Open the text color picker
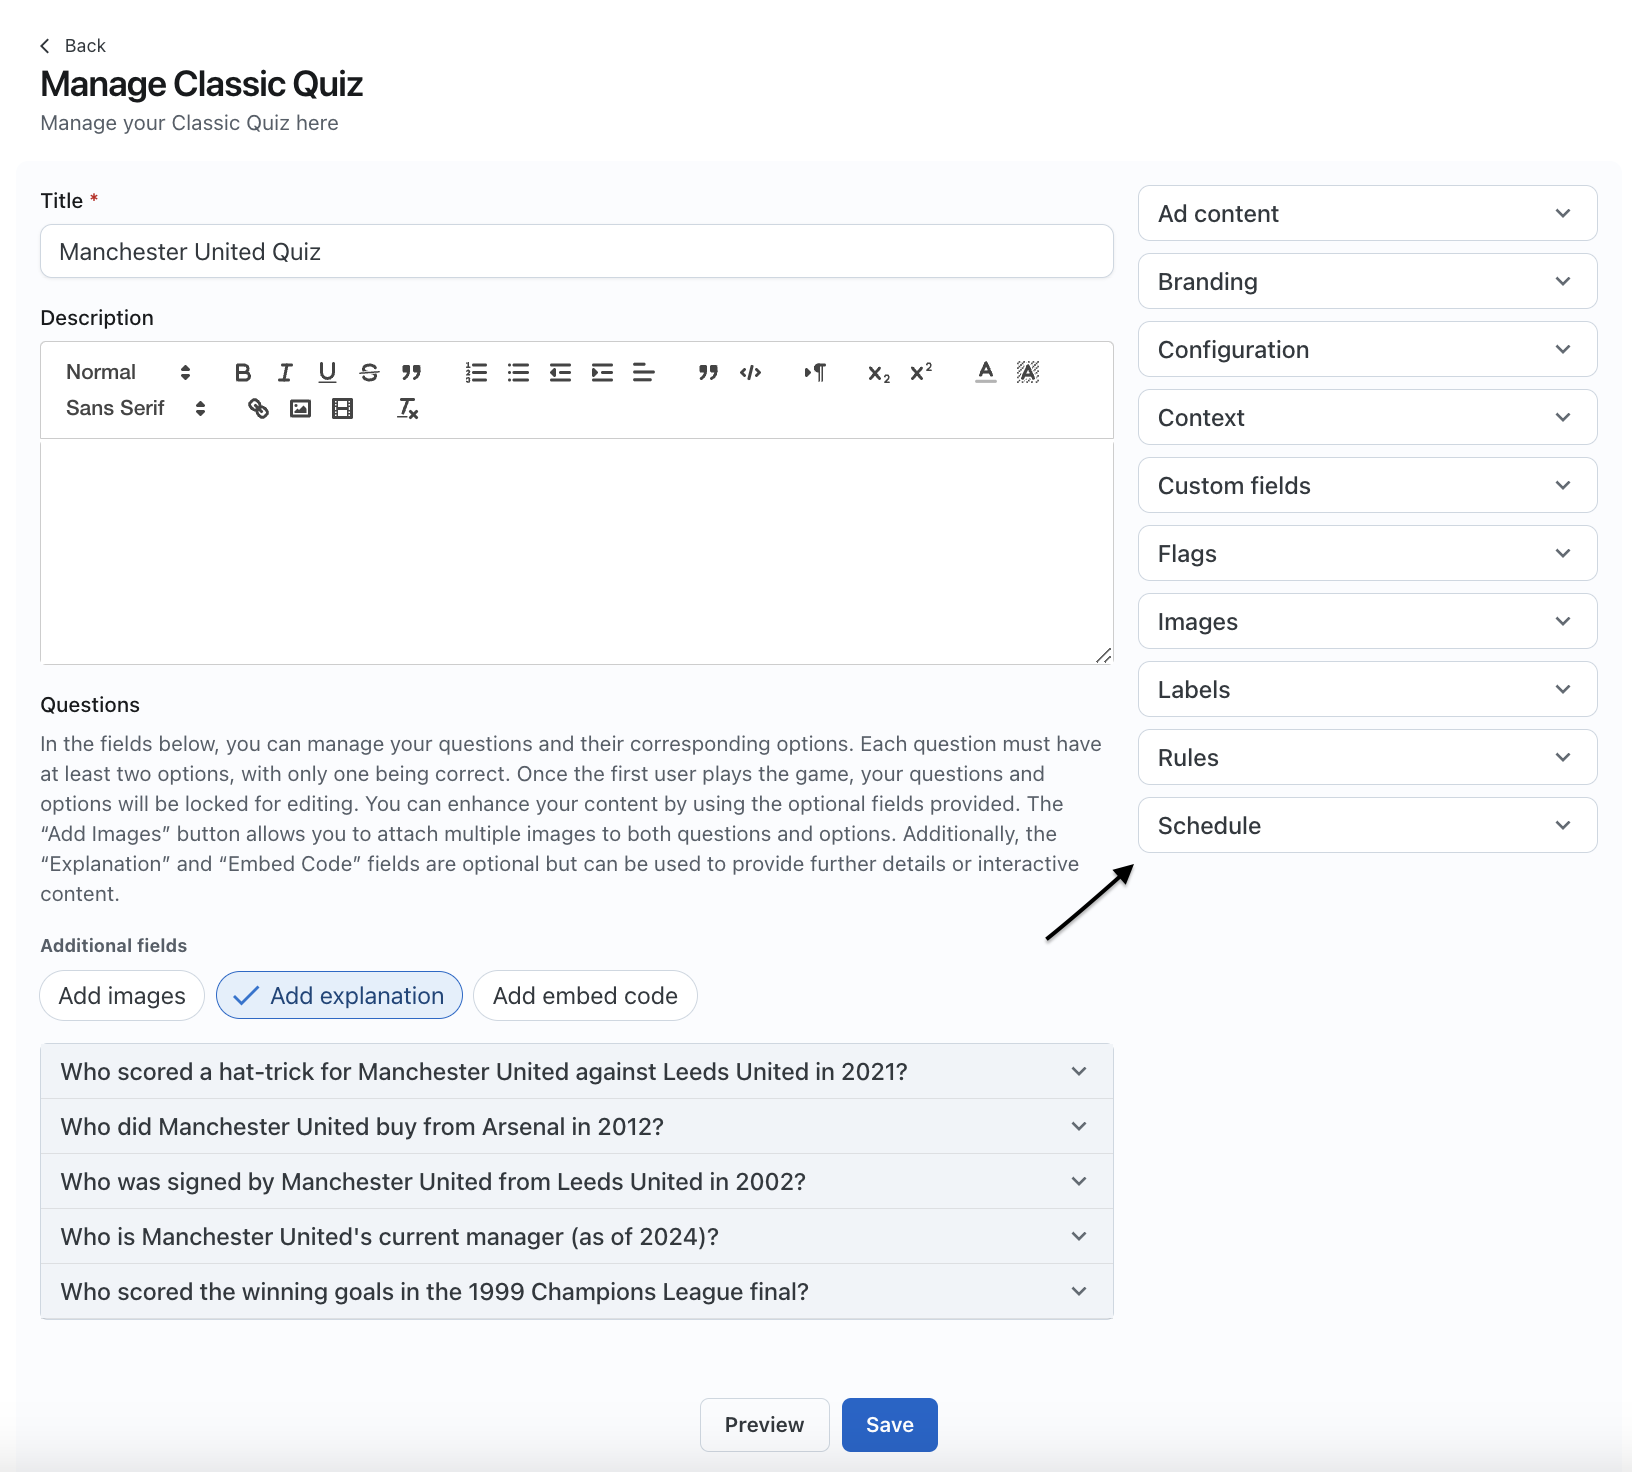 [986, 372]
